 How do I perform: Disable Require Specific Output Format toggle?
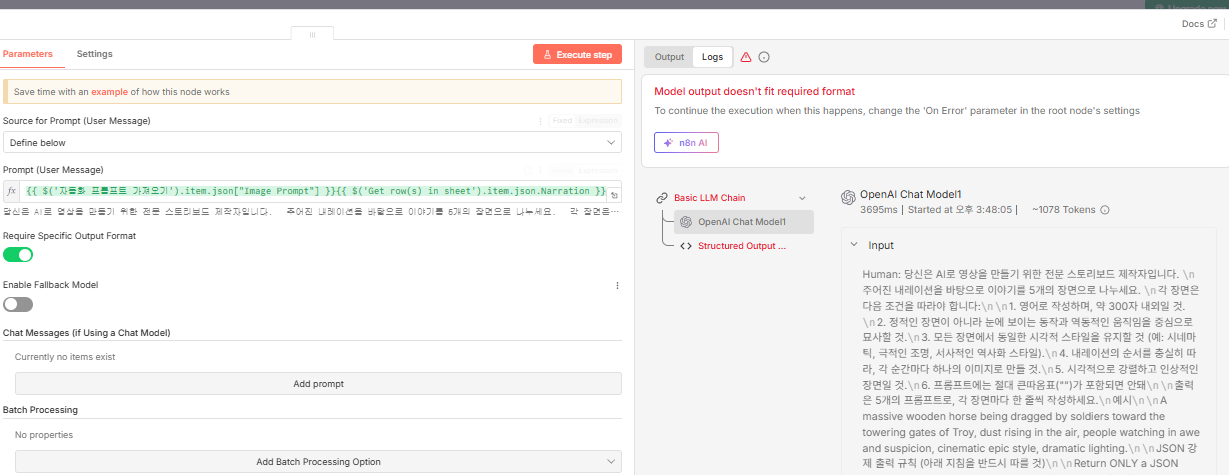click(x=18, y=255)
